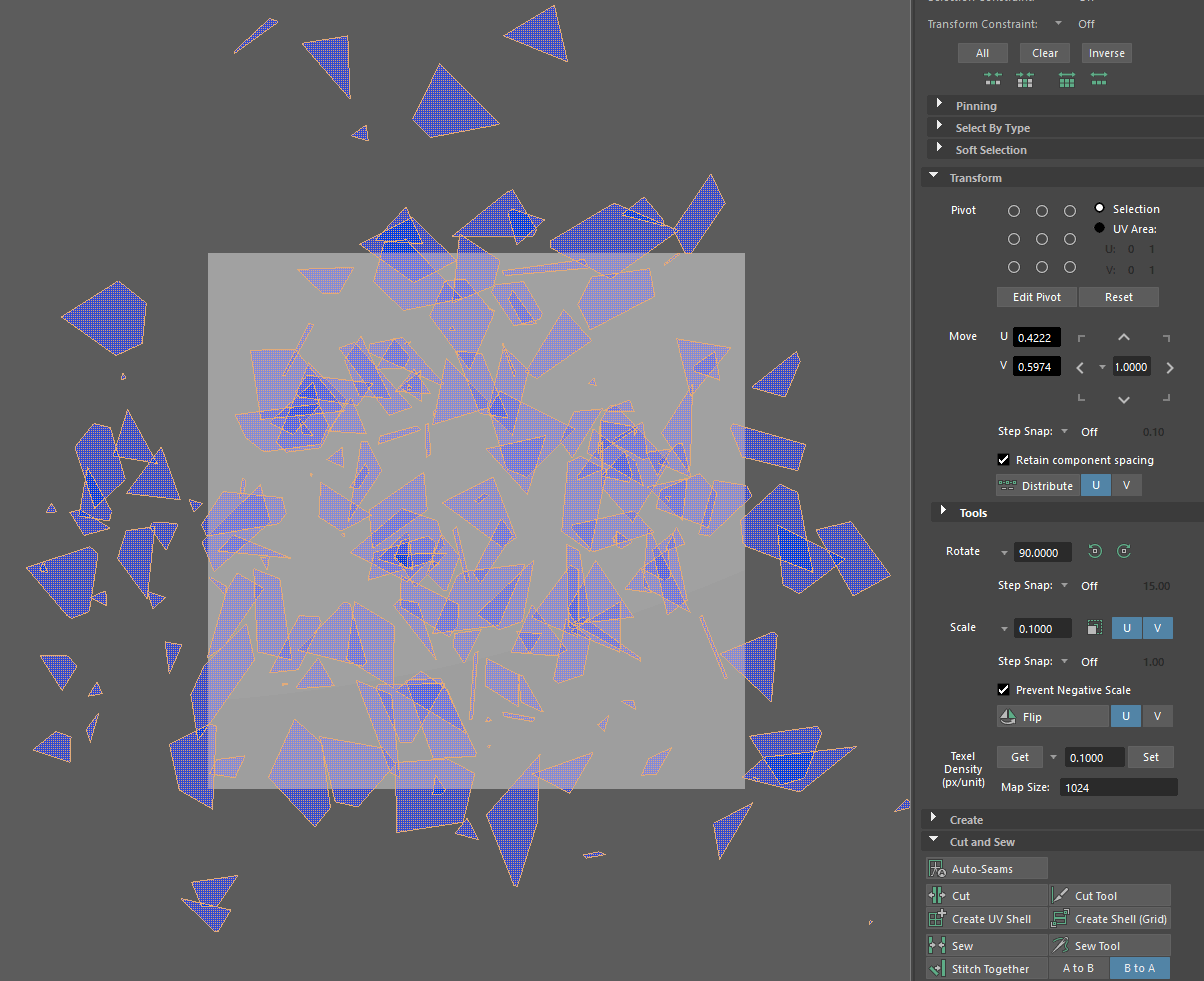Switch stitch direction to A to B

point(1078,968)
